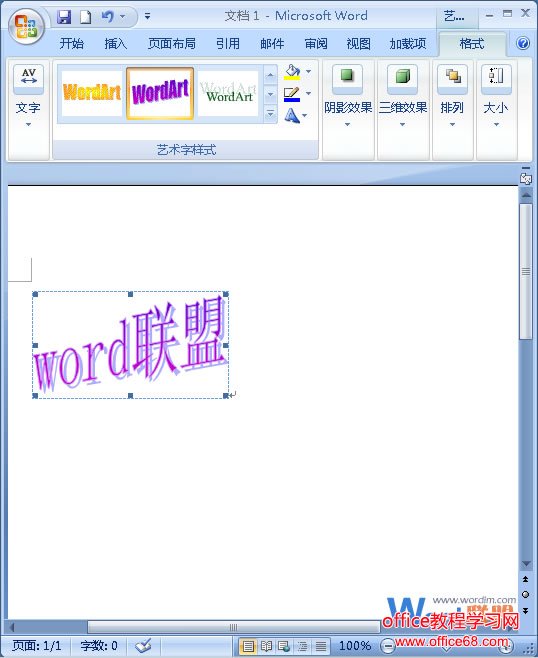Click 页面: 1/1 in status bar
This screenshot has width=538, height=658.
tap(37, 645)
